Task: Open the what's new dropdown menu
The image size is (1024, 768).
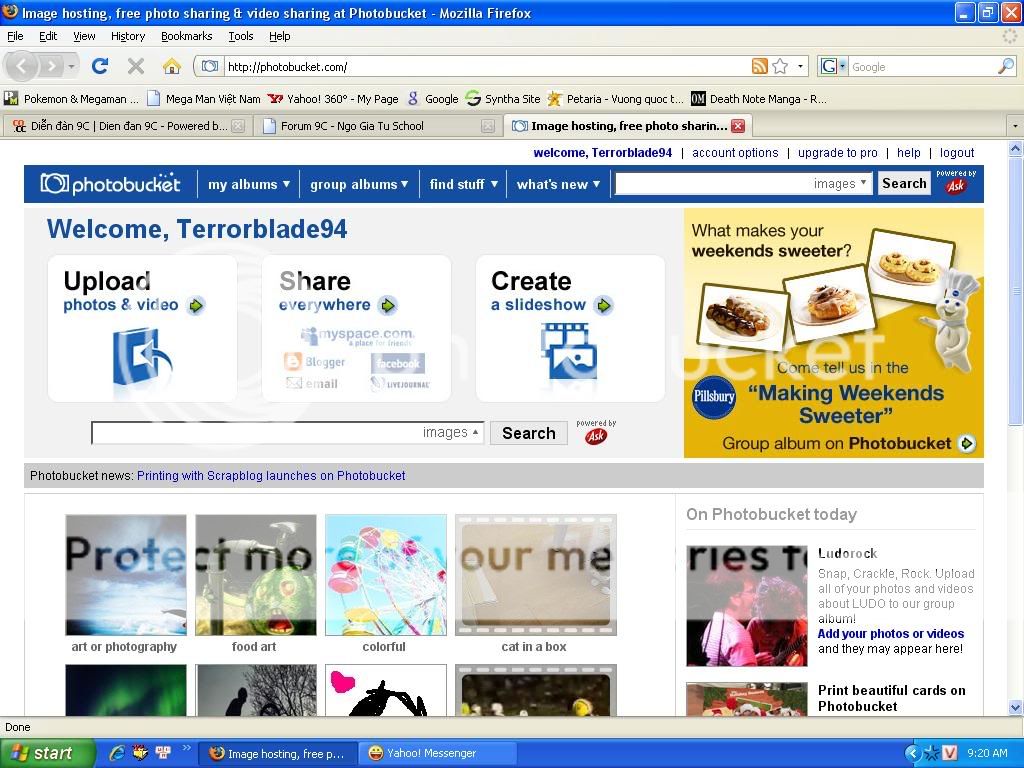Action: (558, 184)
